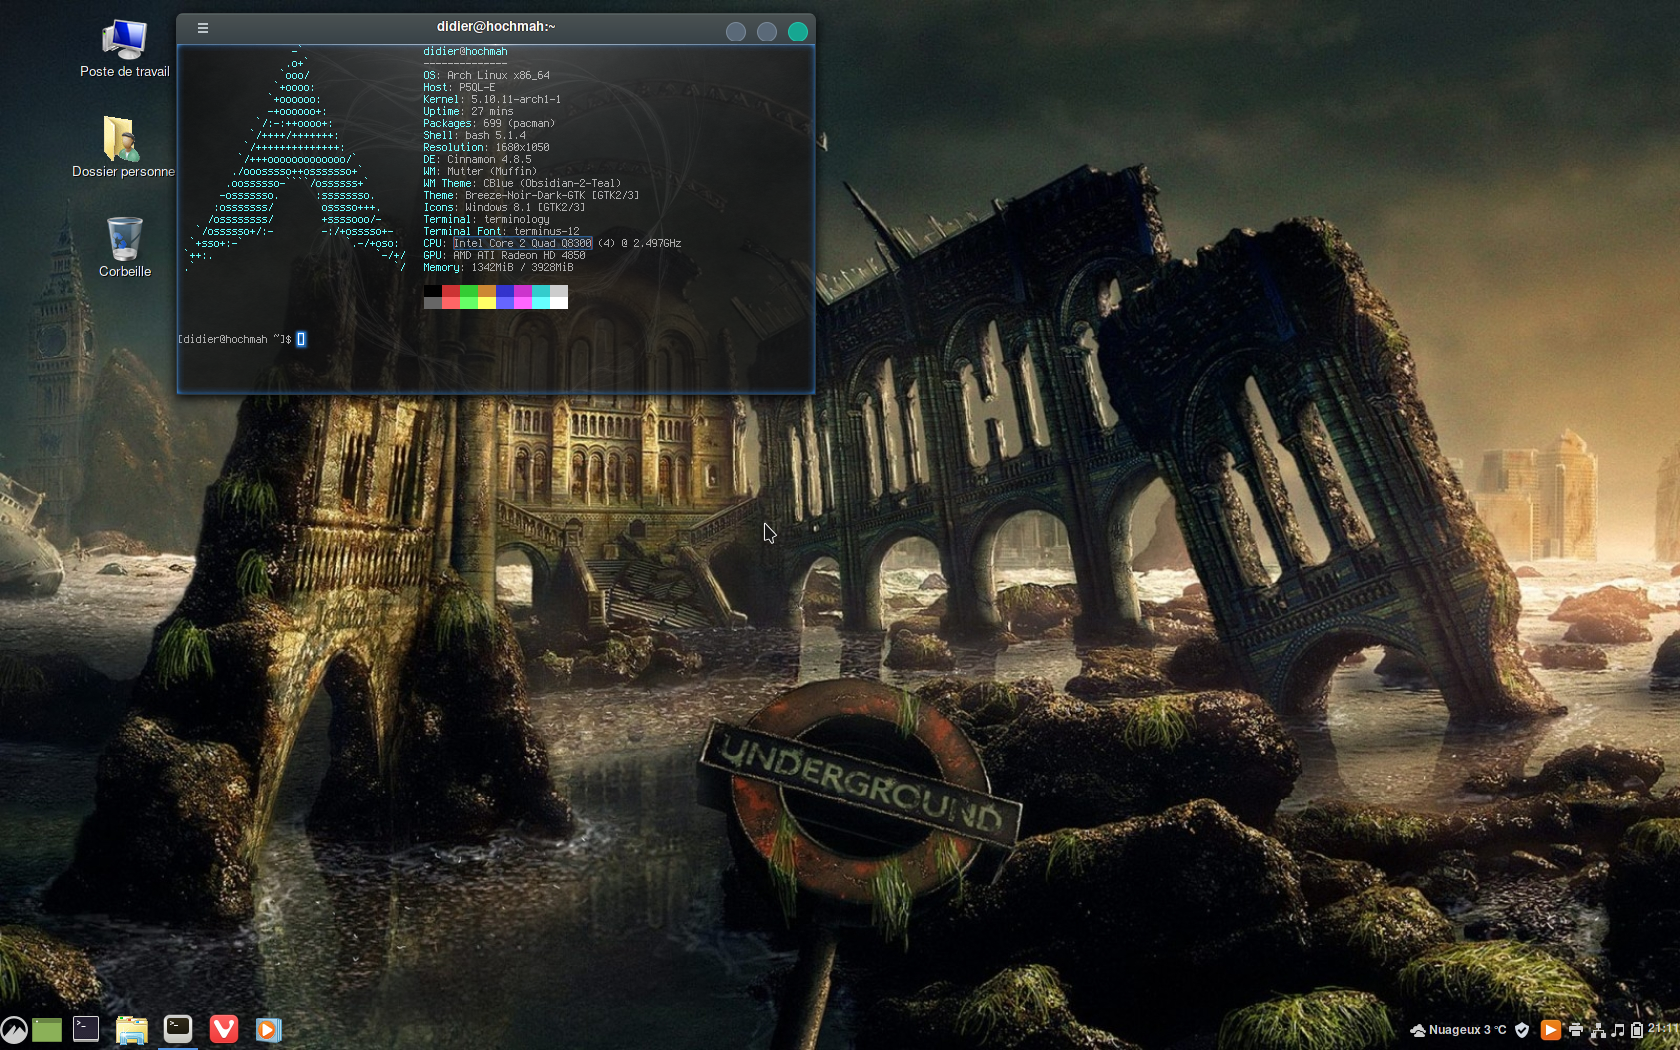Click the line Icons: Windows 8.1
Screen dimensions: 1680x1050
[x=504, y=208]
